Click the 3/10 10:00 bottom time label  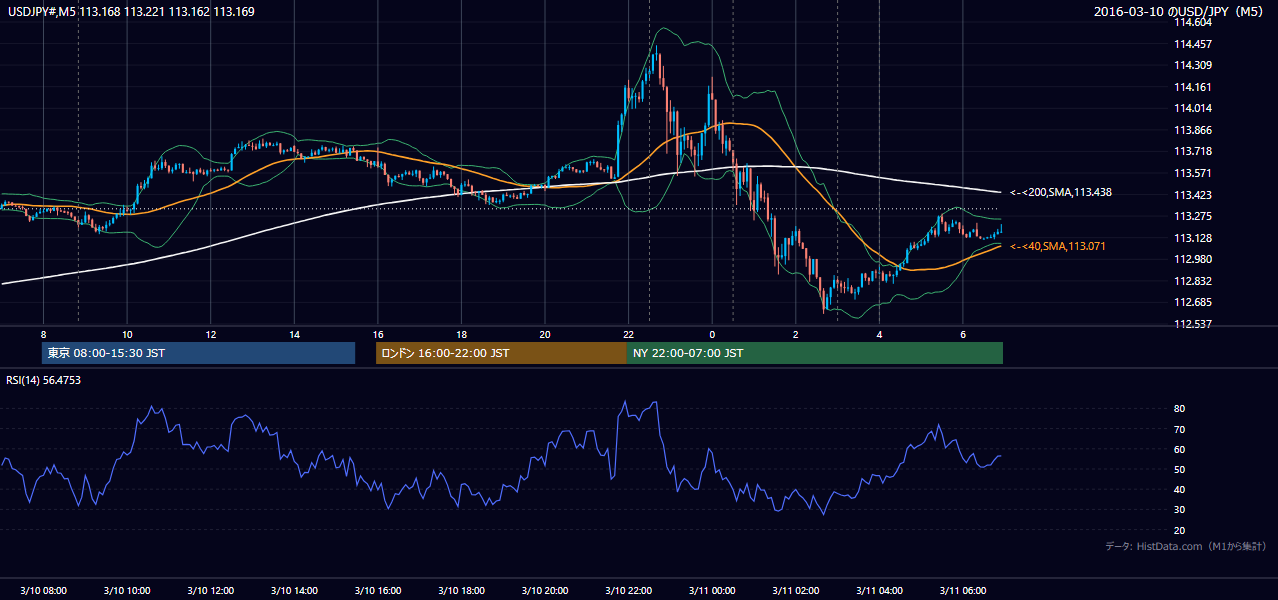126,591
